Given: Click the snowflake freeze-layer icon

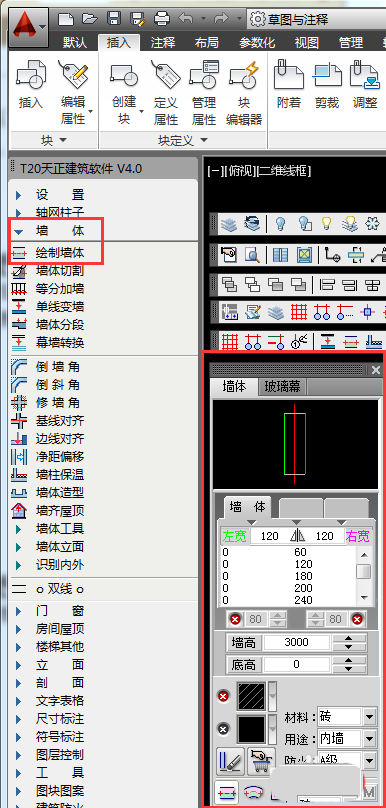Looking at the screenshot, I should (x=372, y=224).
